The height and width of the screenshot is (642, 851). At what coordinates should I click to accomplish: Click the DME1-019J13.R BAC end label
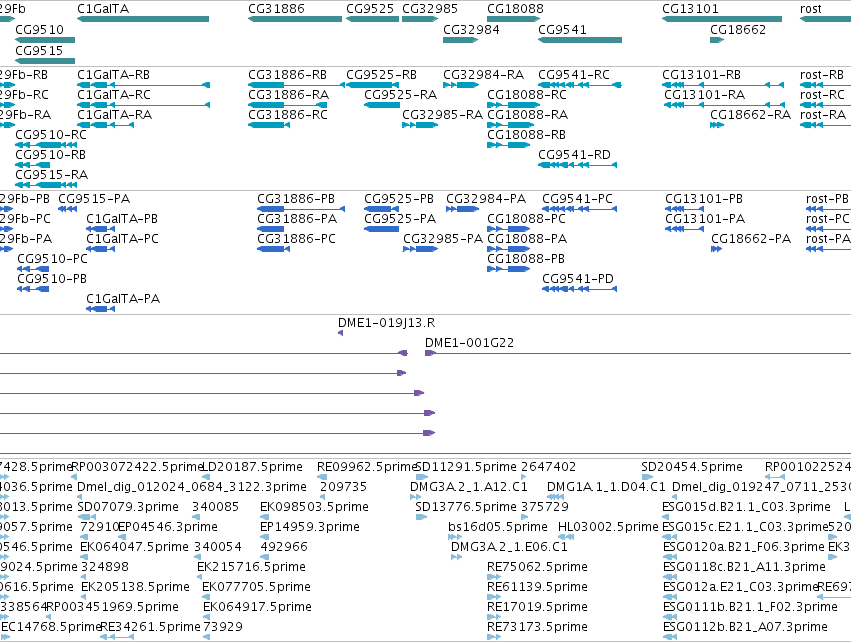386,323
